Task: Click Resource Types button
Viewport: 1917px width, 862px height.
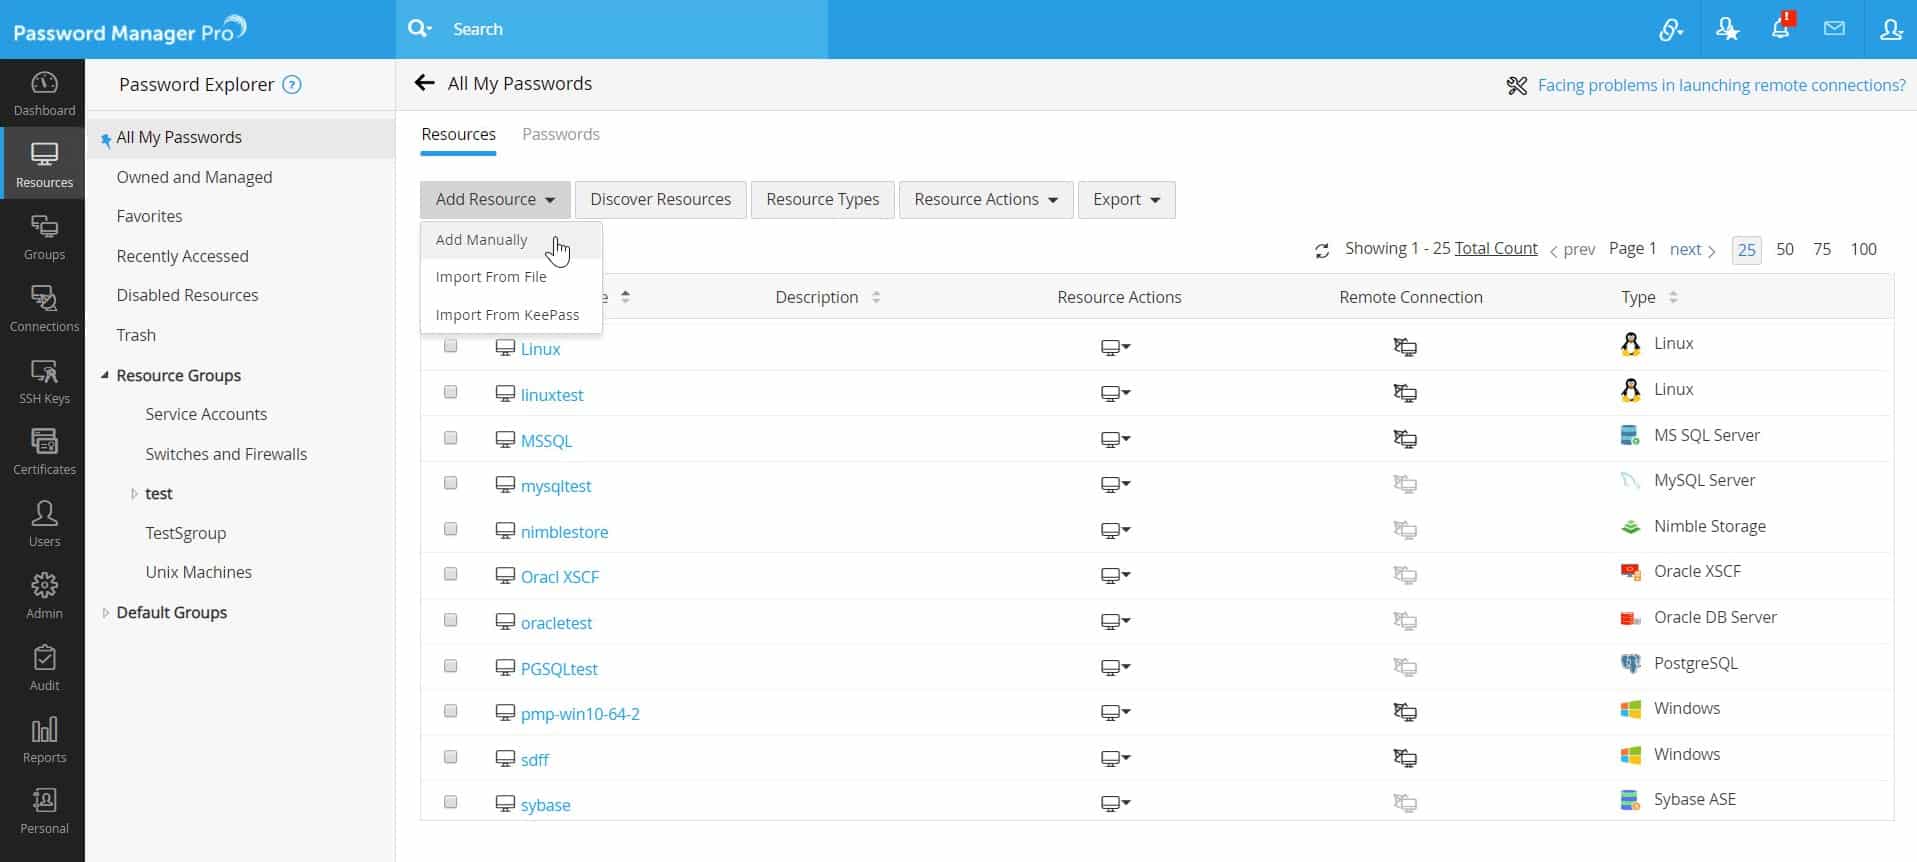Action: (x=823, y=200)
